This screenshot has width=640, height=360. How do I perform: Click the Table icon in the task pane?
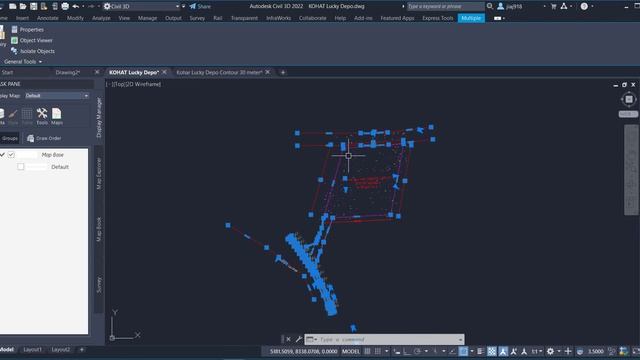pyautogui.click(x=27, y=116)
